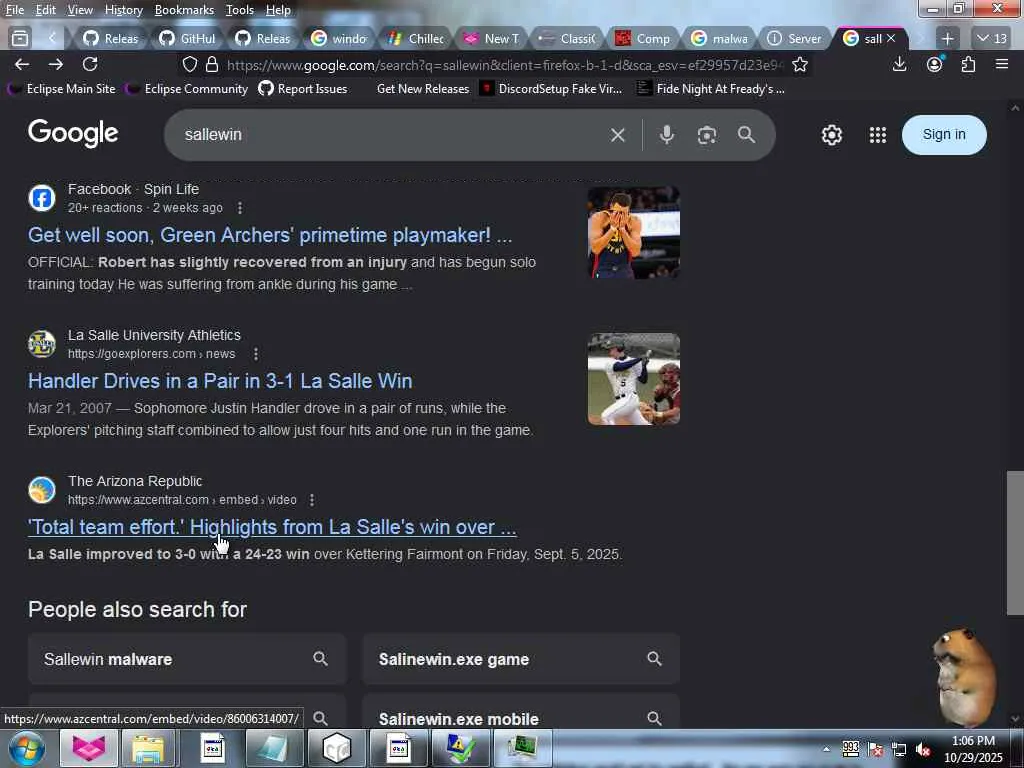Viewport: 1024px width, 768px height.
Task: Open the Google apps grid
Action: tap(878, 135)
